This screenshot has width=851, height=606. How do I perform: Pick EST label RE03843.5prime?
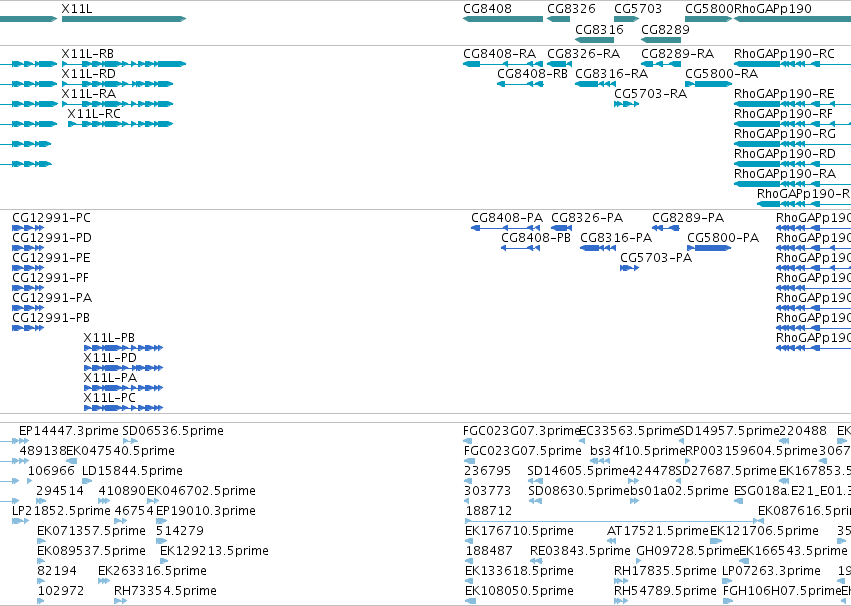click(580, 551)
